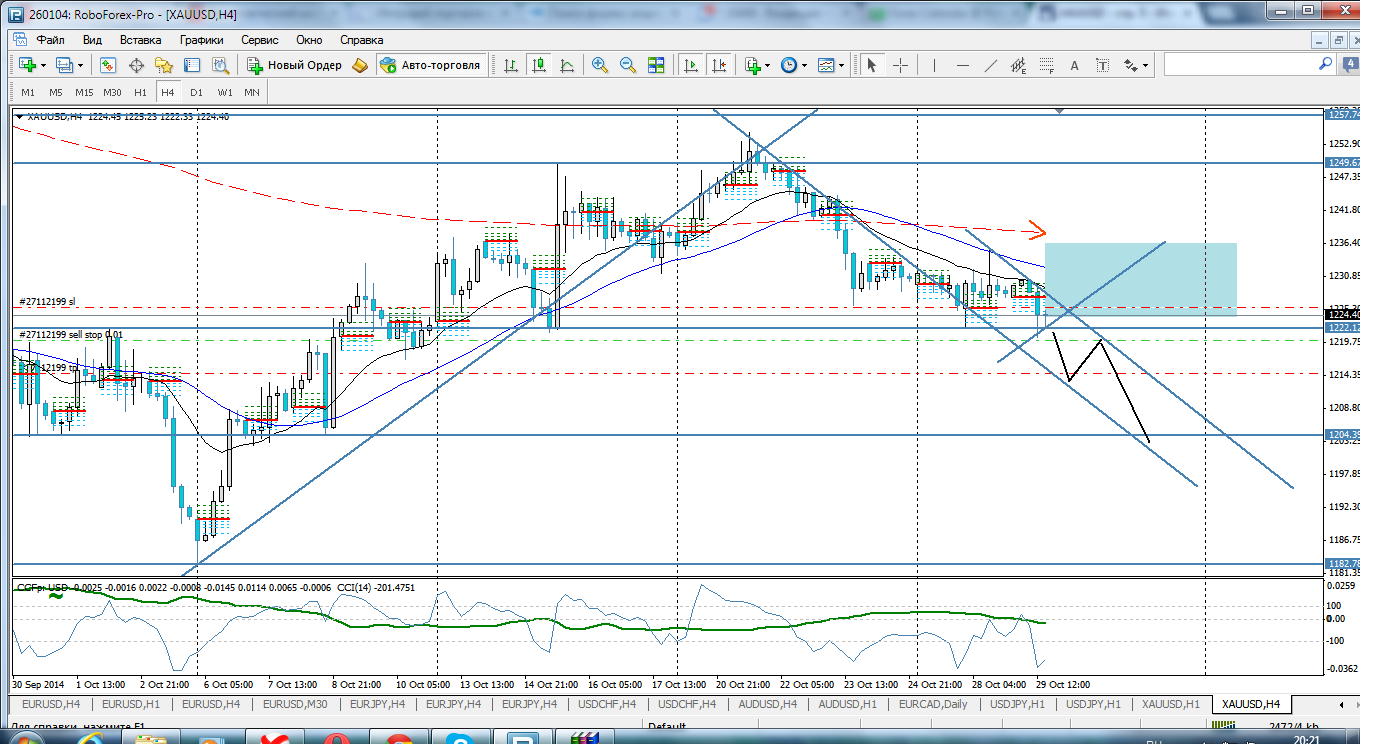Screen dimensions: 1376x744
Task: Activate the crosshair cursor mode
Action: click(x=900, y=65)
